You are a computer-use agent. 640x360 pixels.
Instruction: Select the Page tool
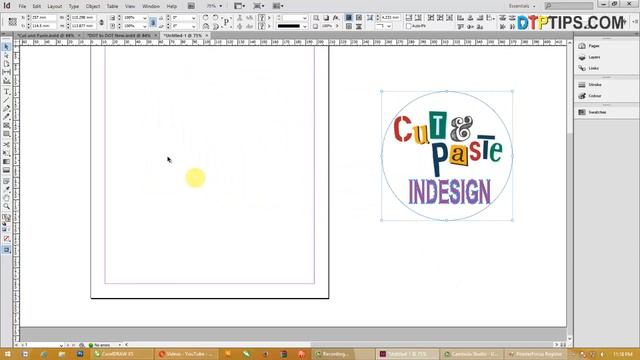pos(6,64)
